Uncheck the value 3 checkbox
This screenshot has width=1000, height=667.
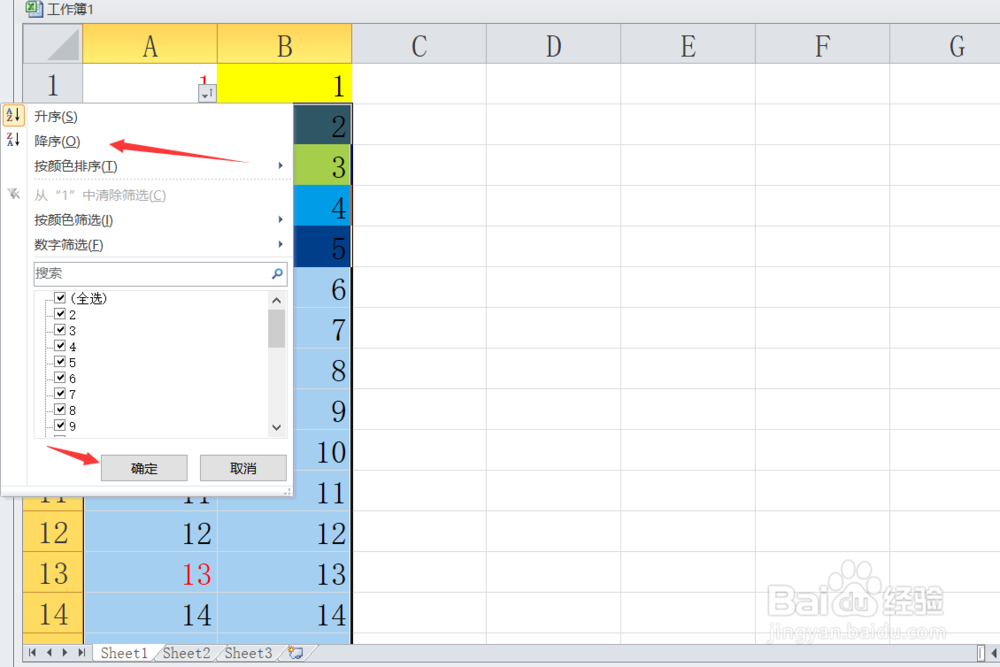60,330
